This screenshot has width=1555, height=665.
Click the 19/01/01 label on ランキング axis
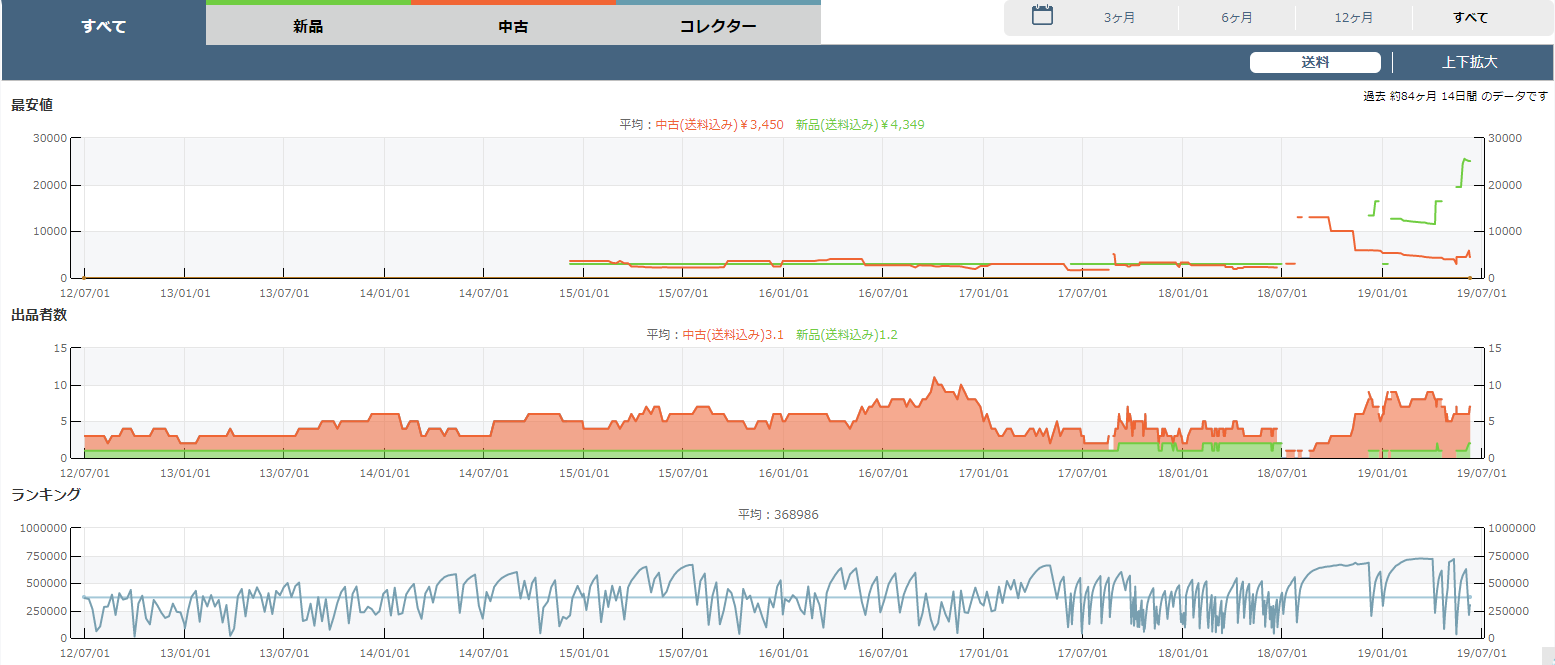click(x=1382, y=652)
